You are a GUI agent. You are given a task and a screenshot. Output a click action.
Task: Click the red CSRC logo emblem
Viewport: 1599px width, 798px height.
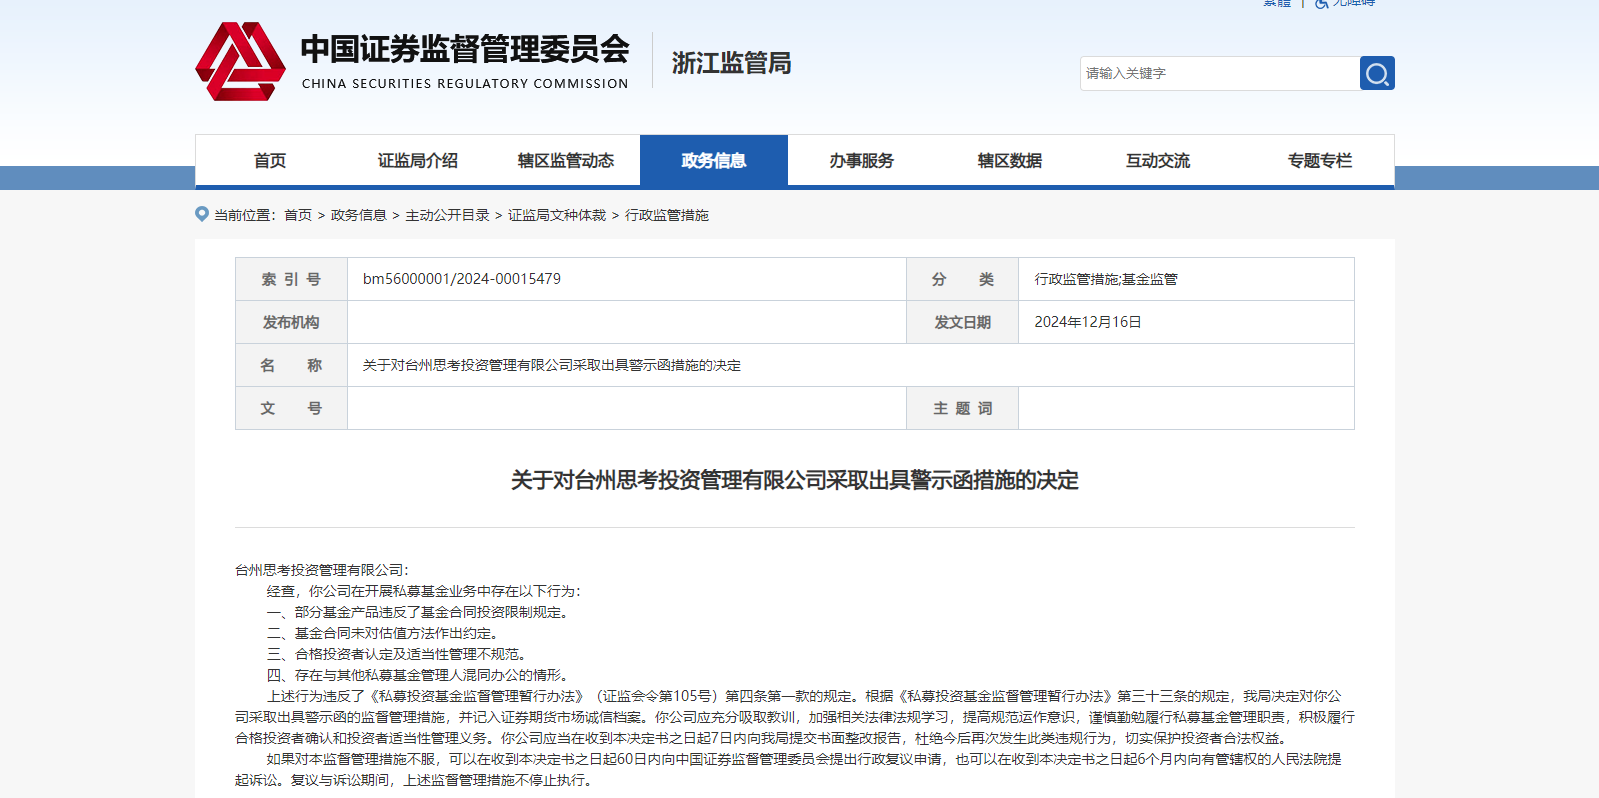click(240, 62)
